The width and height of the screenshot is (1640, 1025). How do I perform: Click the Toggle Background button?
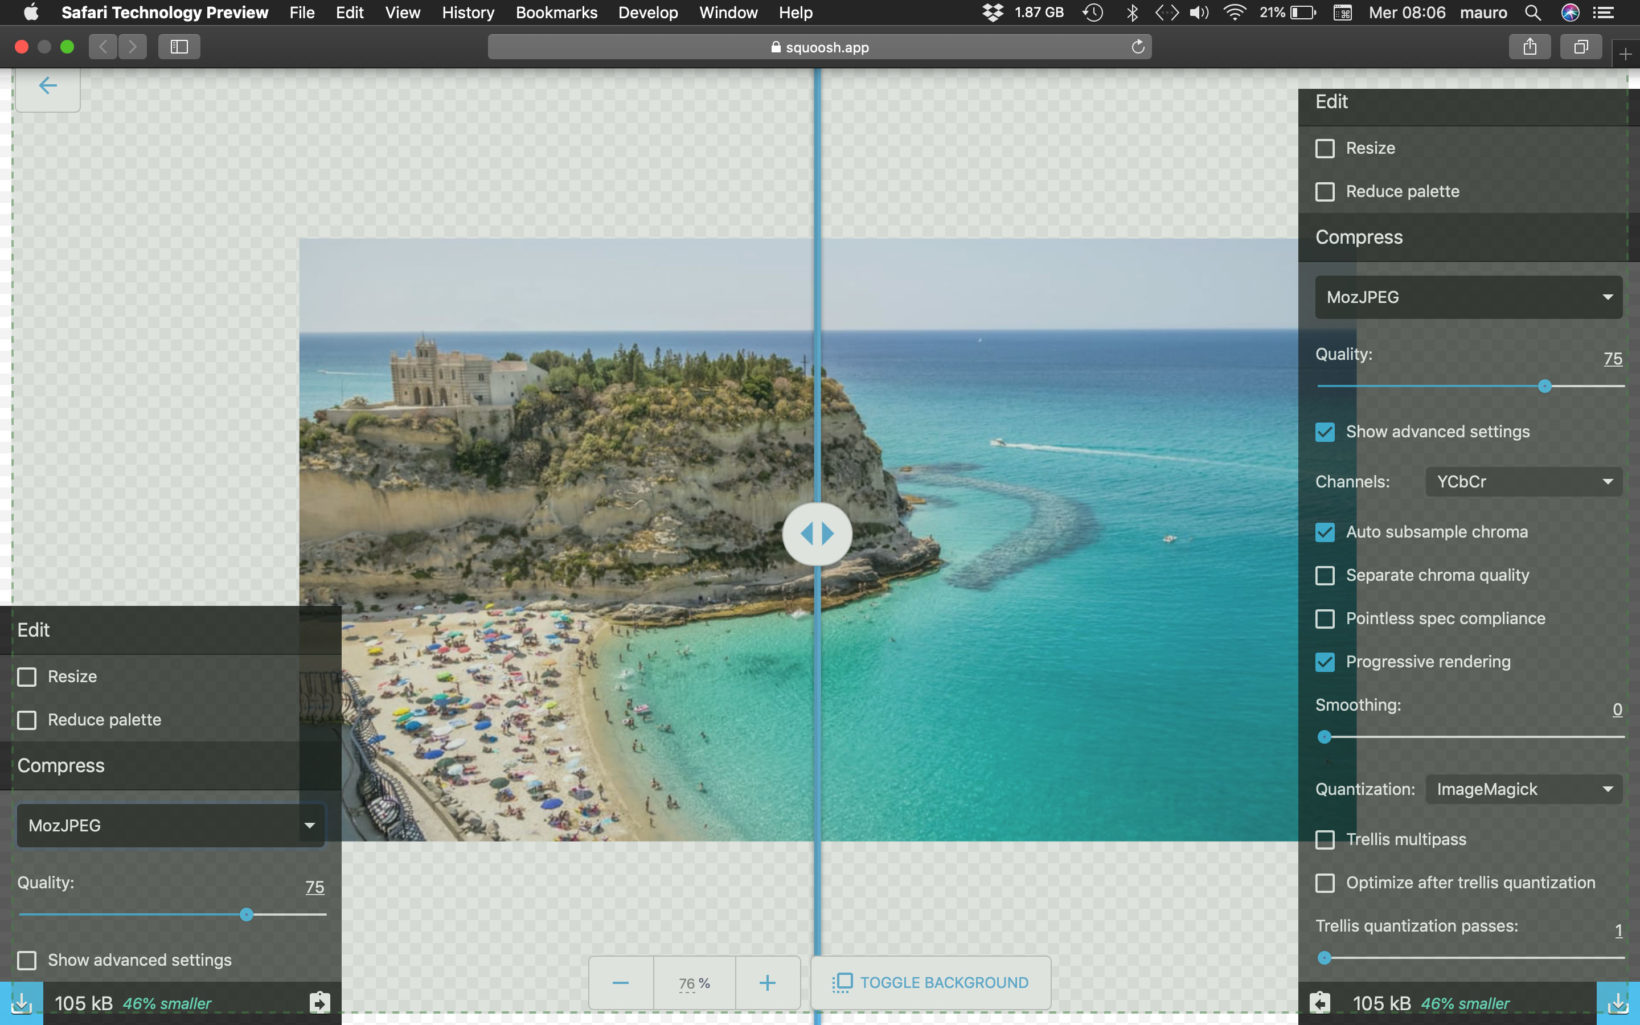[x=931, y=983]
